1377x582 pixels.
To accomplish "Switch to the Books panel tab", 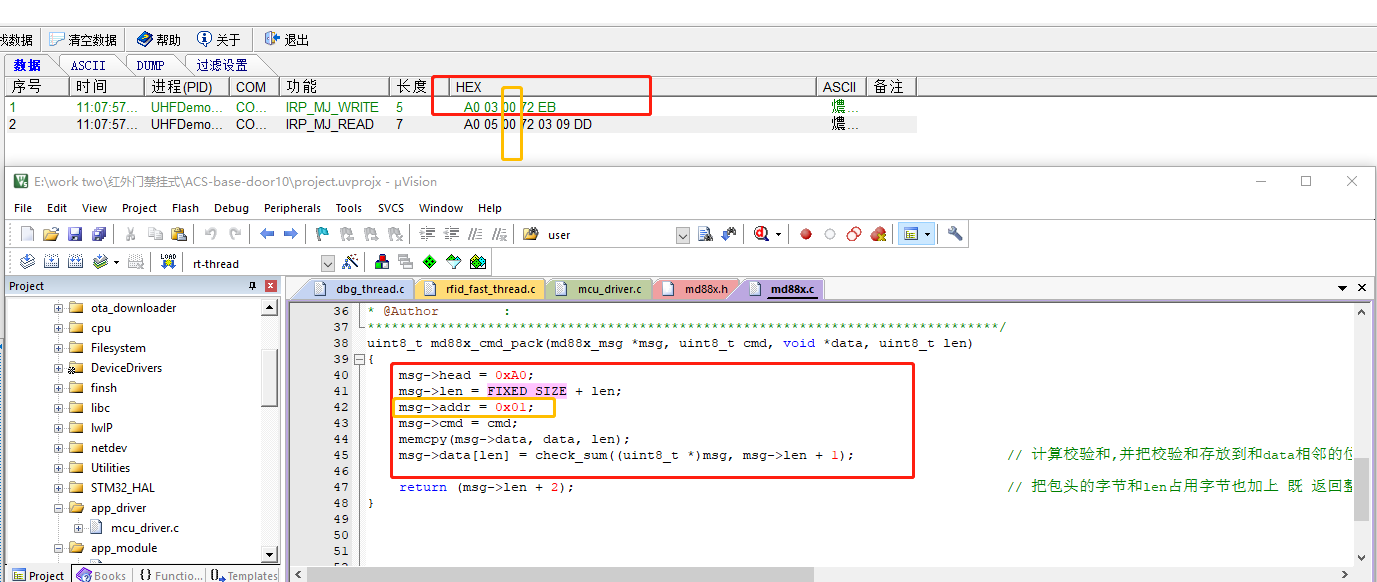I will 102,575.
